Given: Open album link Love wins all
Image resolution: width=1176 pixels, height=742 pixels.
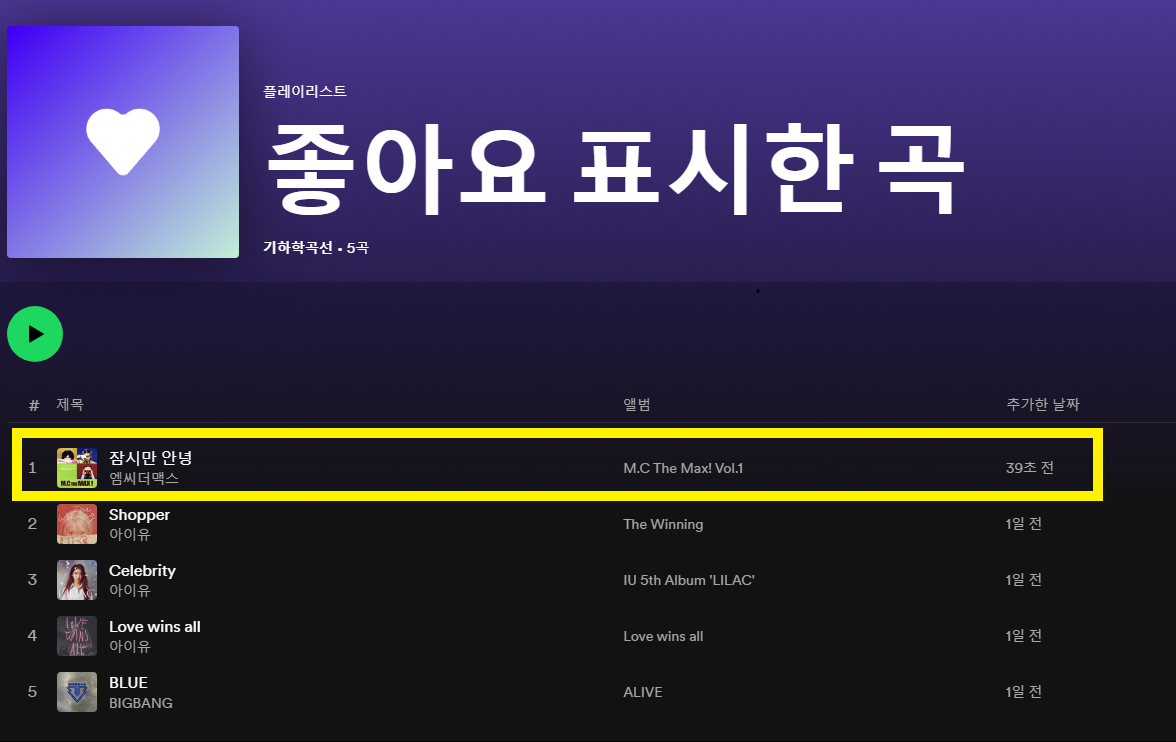Looking at the screenshot, I should 663,636.
